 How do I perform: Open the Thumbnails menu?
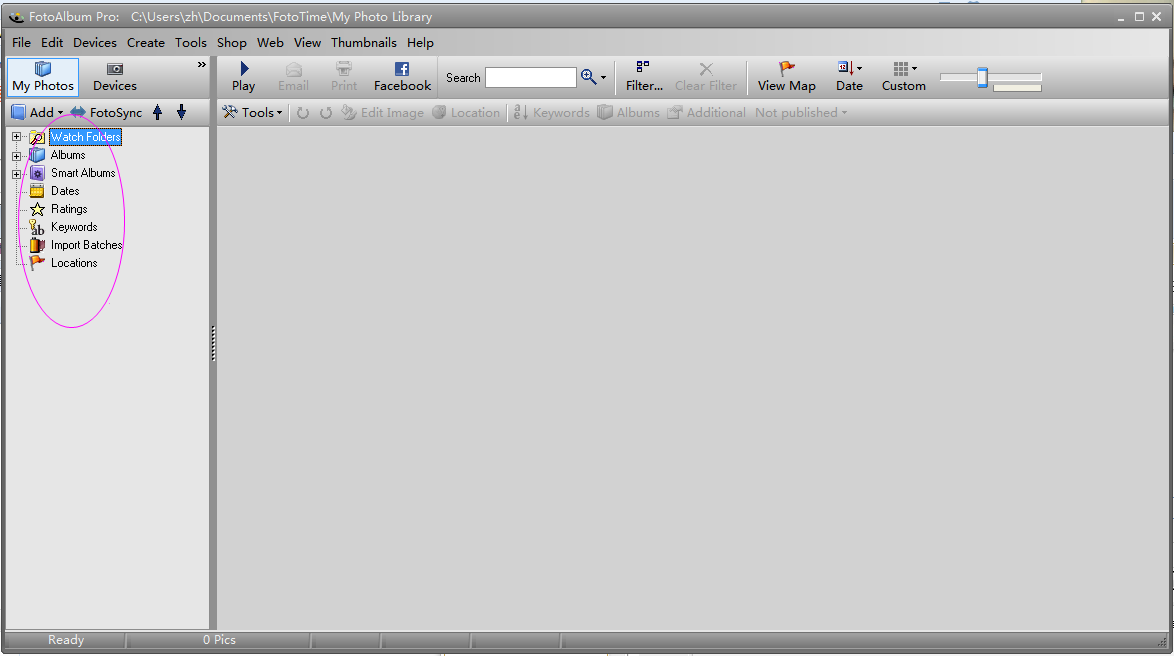point(364,43)
